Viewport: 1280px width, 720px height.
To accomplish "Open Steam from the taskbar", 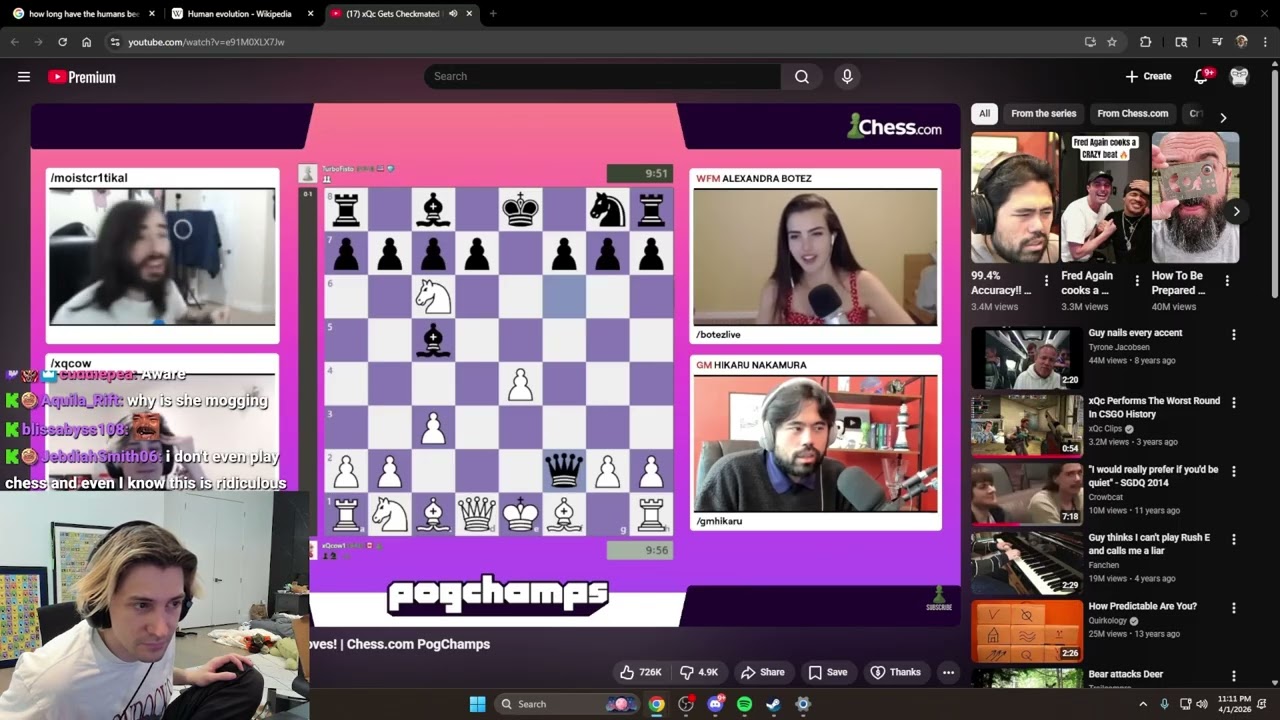I will click(773, 704).
